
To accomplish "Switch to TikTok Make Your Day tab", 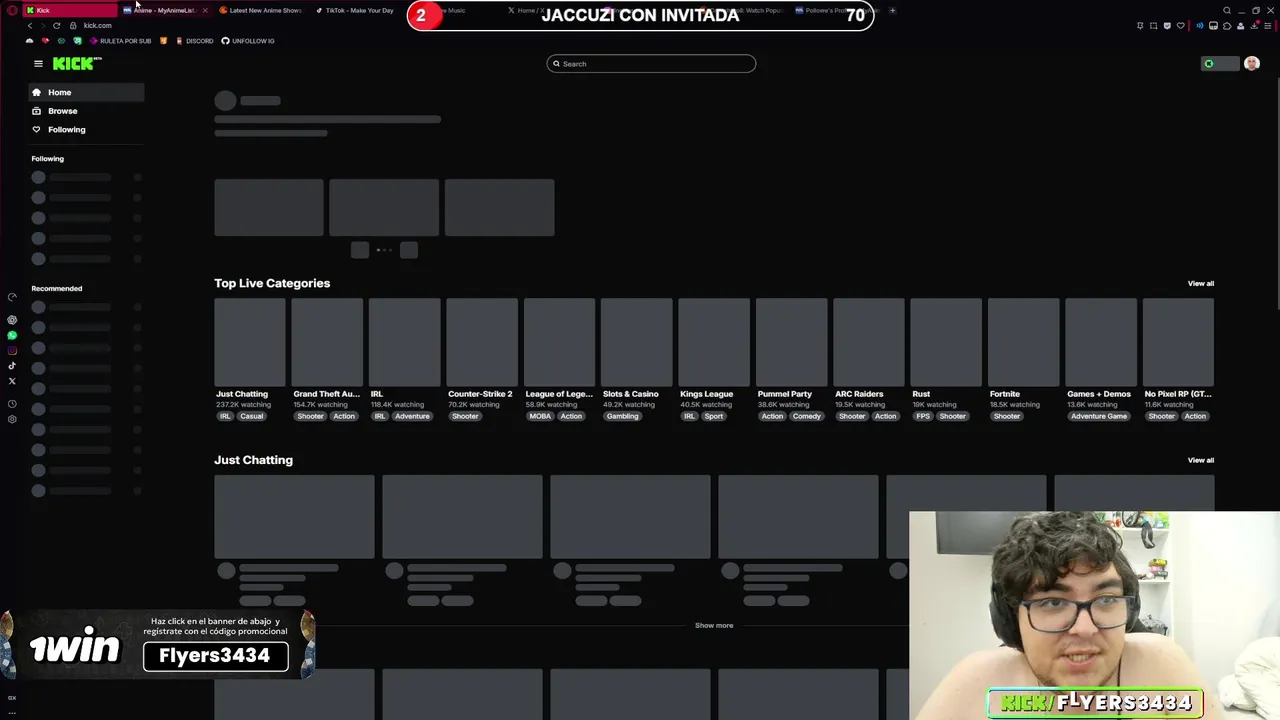I will (358, 10).
